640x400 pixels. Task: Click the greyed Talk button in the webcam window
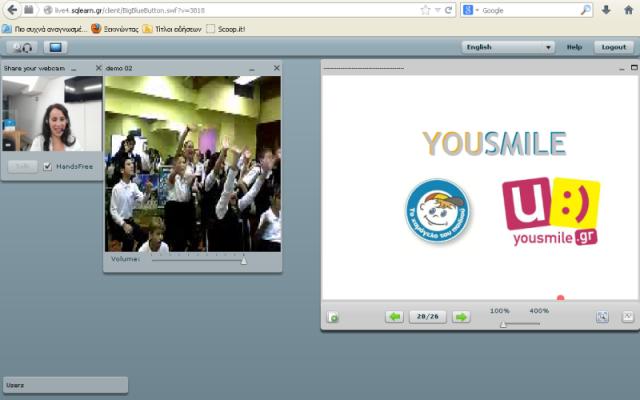tap(23, 166)
